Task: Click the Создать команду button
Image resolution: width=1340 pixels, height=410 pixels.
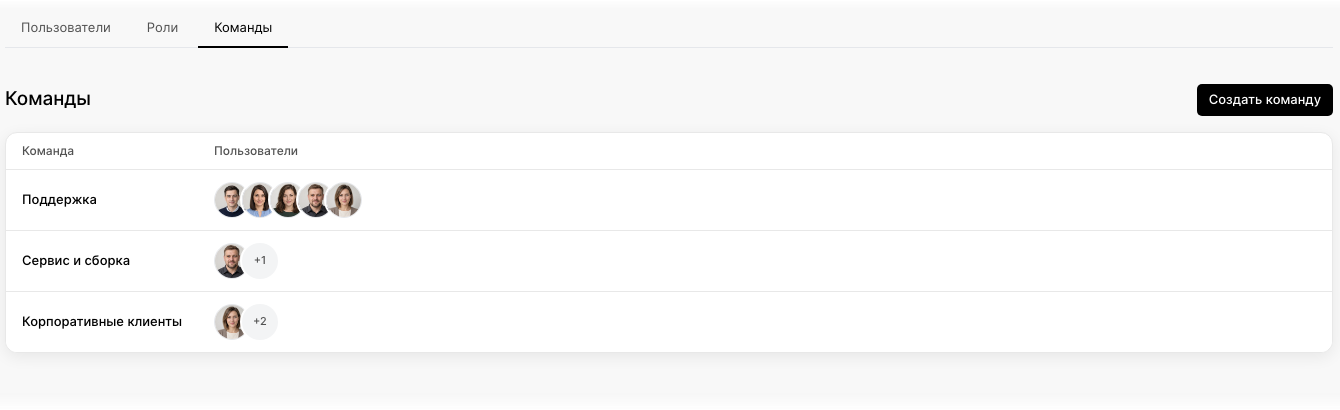Action: click(1265, 100)
